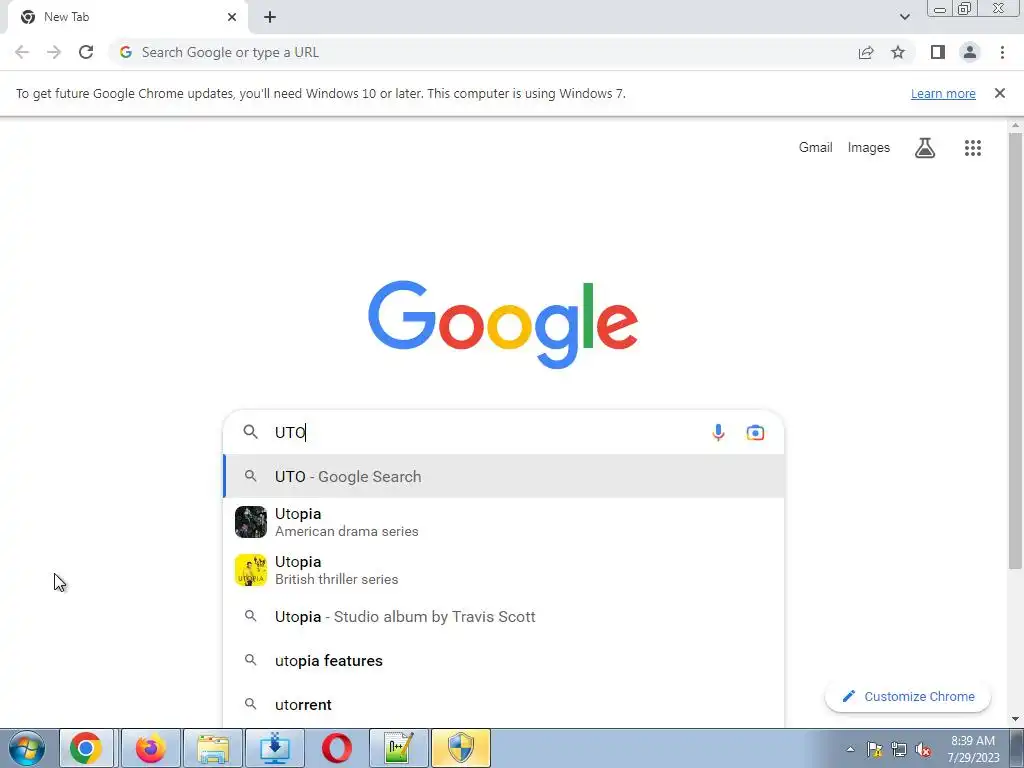The width and height of the screenshot is (1024, 768).
Task: Pick Utopia Studio album by Travis Scott
Action: click(x=504, y=616)
